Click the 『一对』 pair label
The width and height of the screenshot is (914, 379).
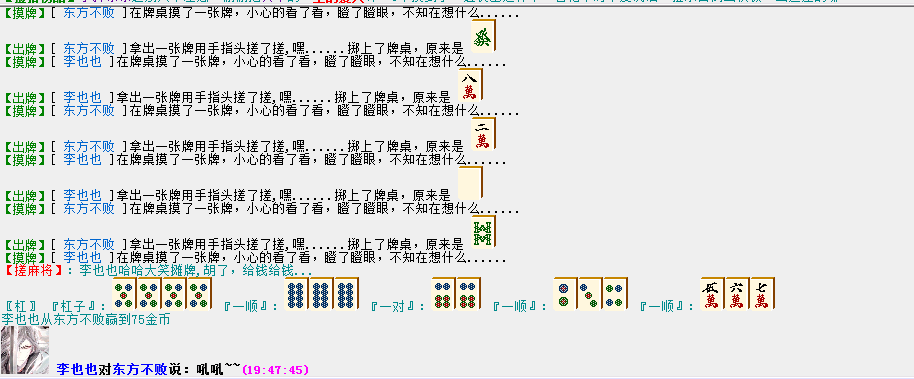point(398,306)
